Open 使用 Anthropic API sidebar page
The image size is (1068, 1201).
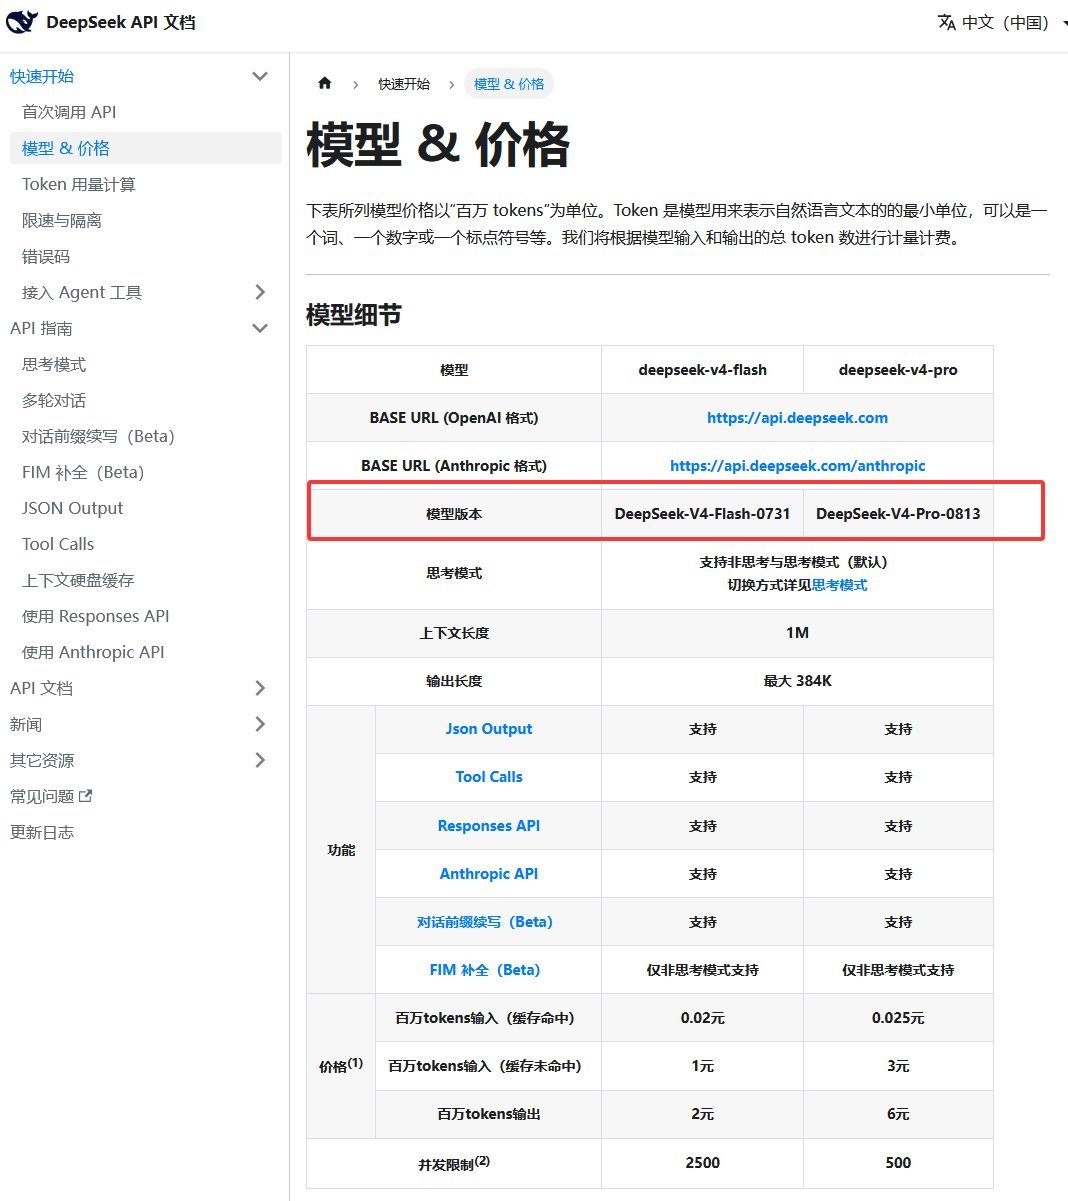93,652
